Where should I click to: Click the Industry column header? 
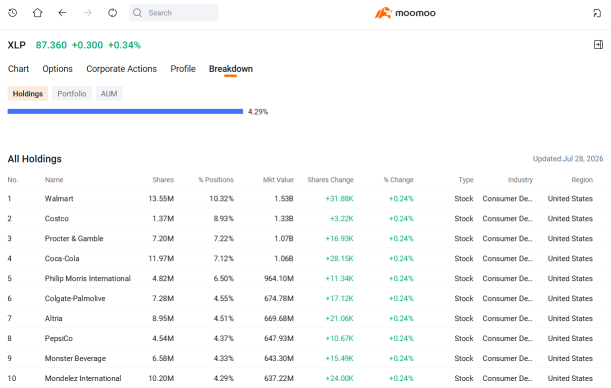pos(520,180)
